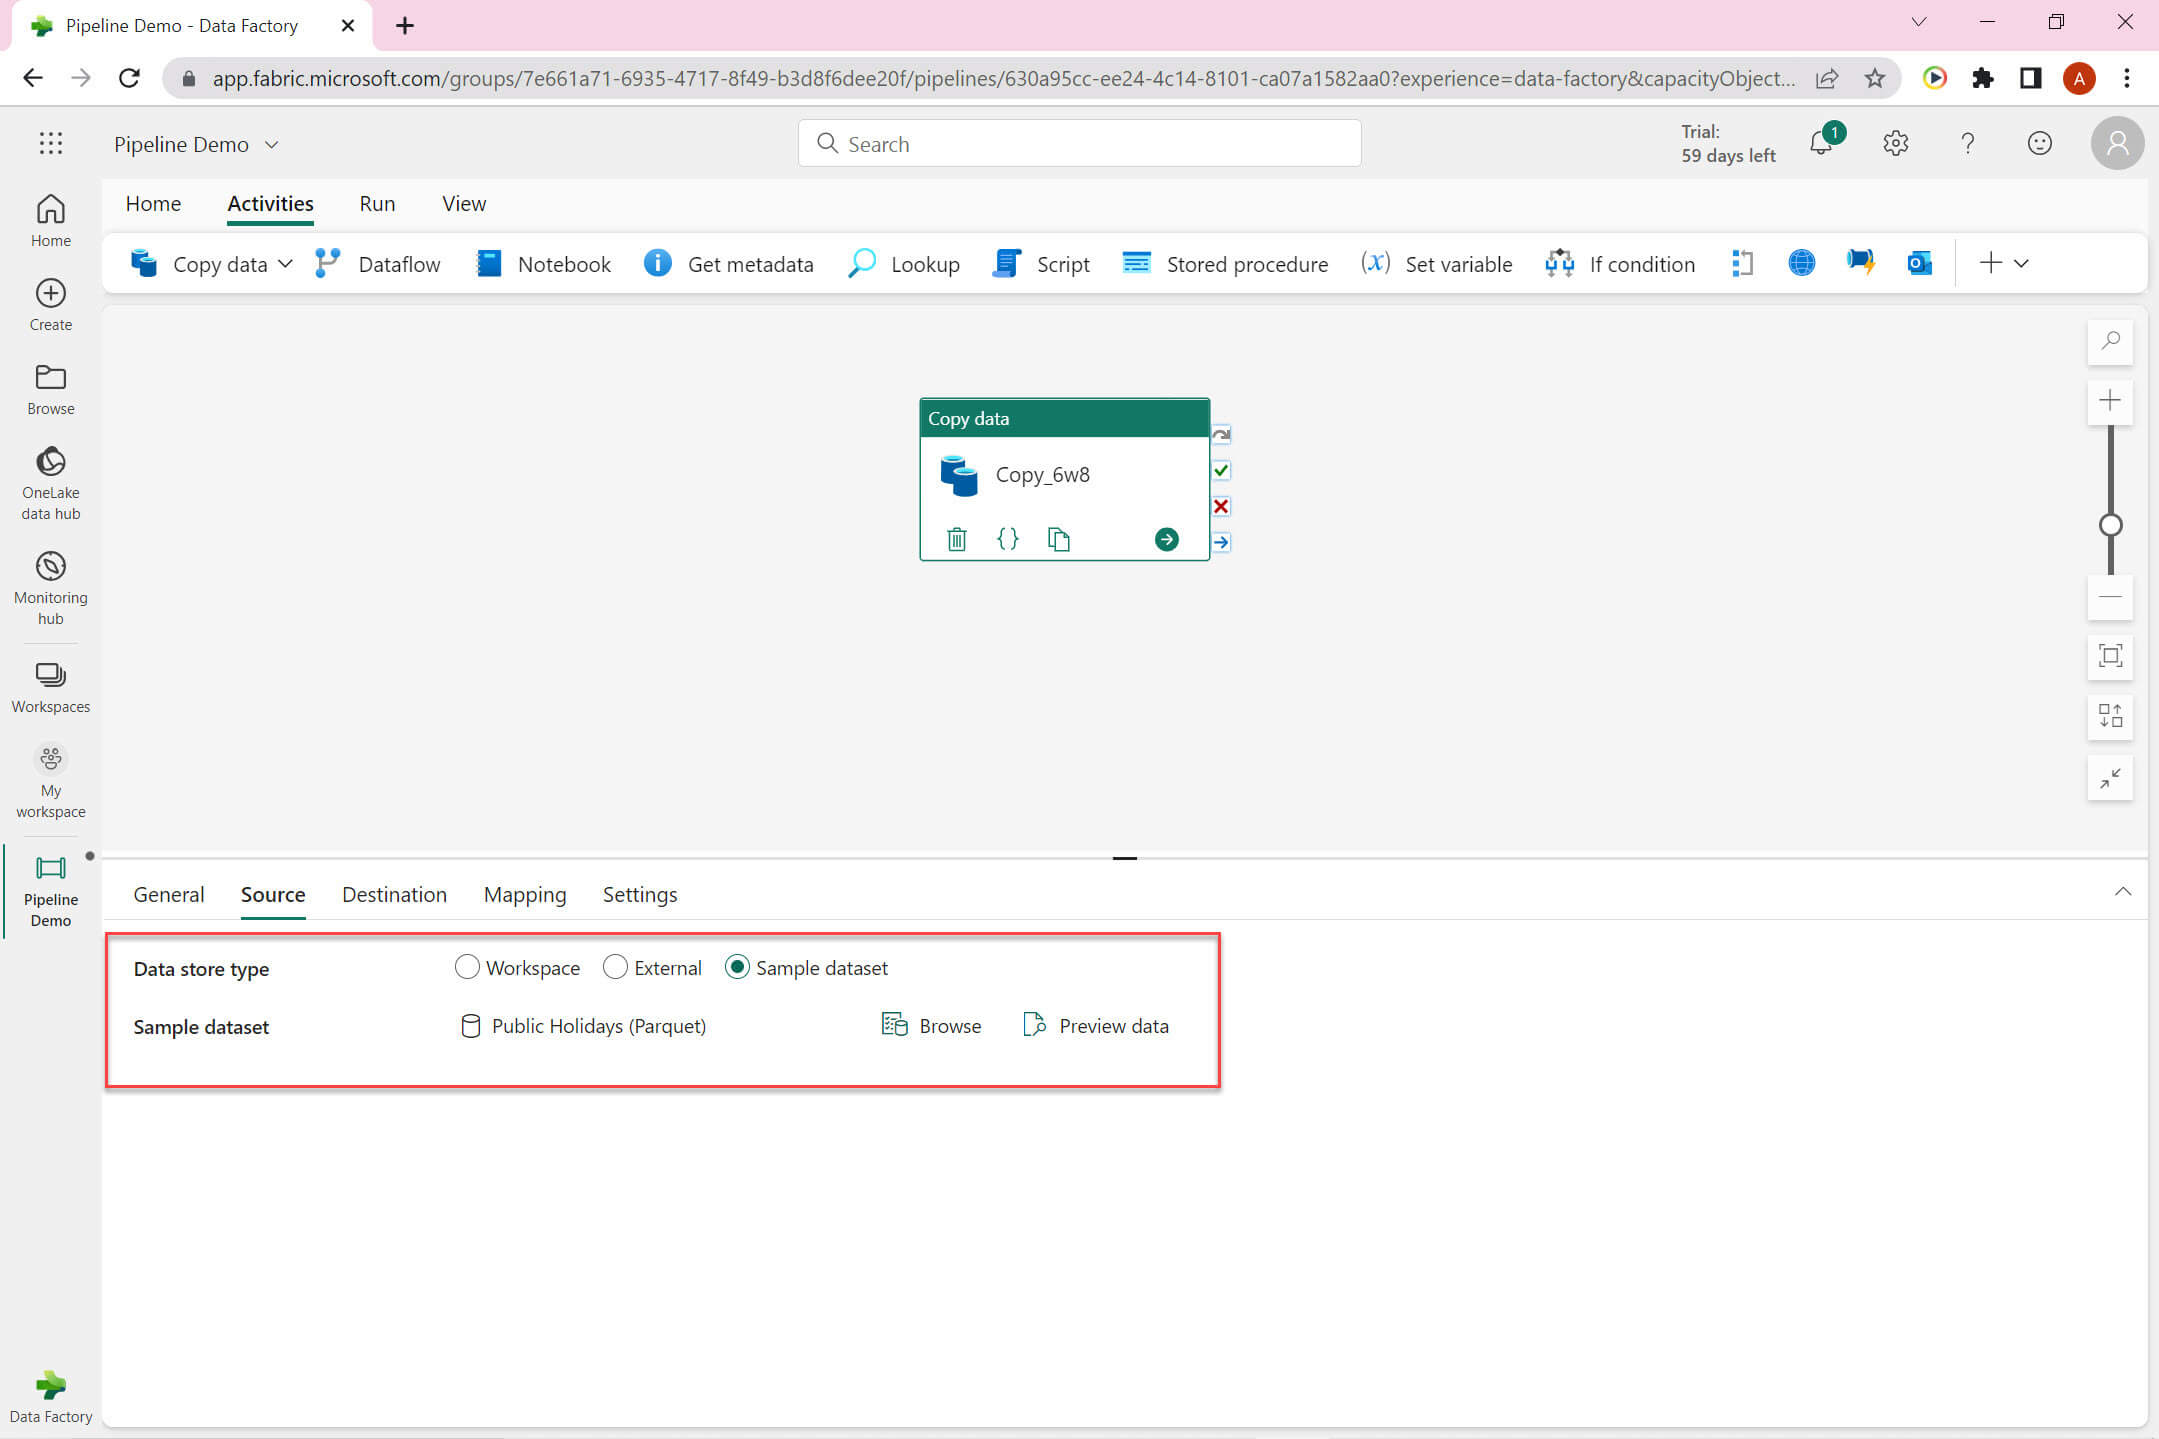Expand the Copy data dropdown arrow
This screenshot has height=1439, width=2159.
[x=286, y=264]
